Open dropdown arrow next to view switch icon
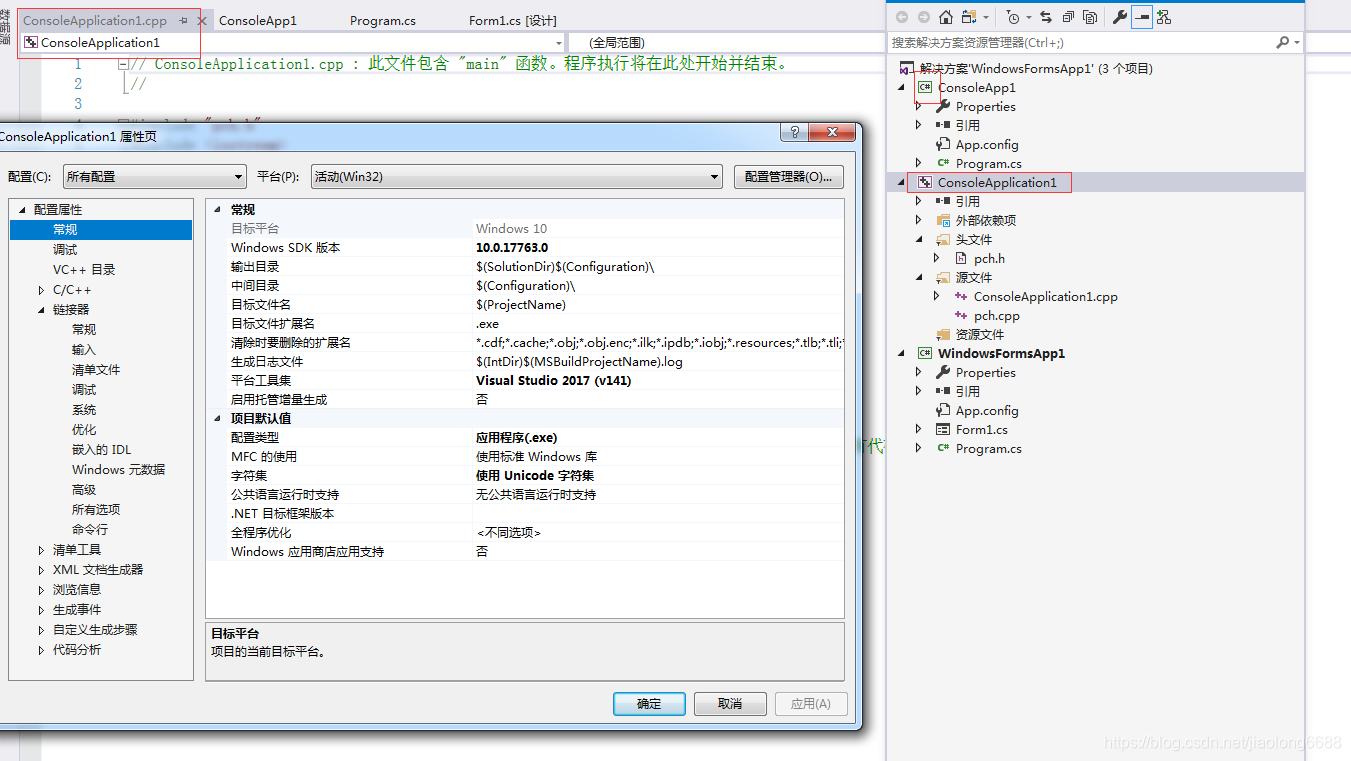The height and width of the screenshot is (761, 1351). tap(986, 17)
